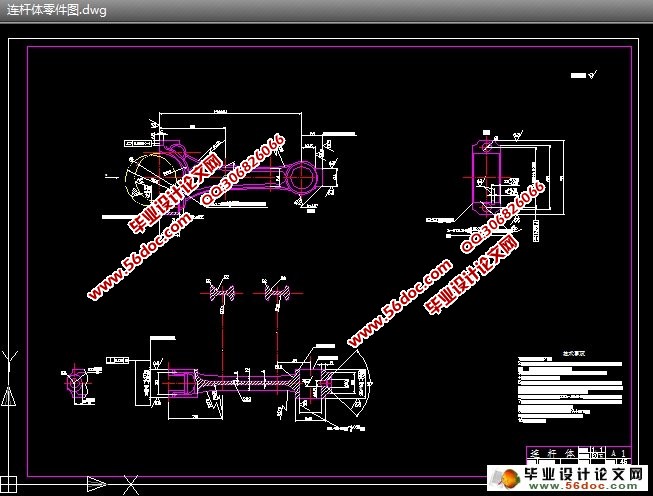The height and width of the screenshot is (496, 653).
Task: Click the 连杆体零件图.dwg file title
Action: click(x=56, y=11)
